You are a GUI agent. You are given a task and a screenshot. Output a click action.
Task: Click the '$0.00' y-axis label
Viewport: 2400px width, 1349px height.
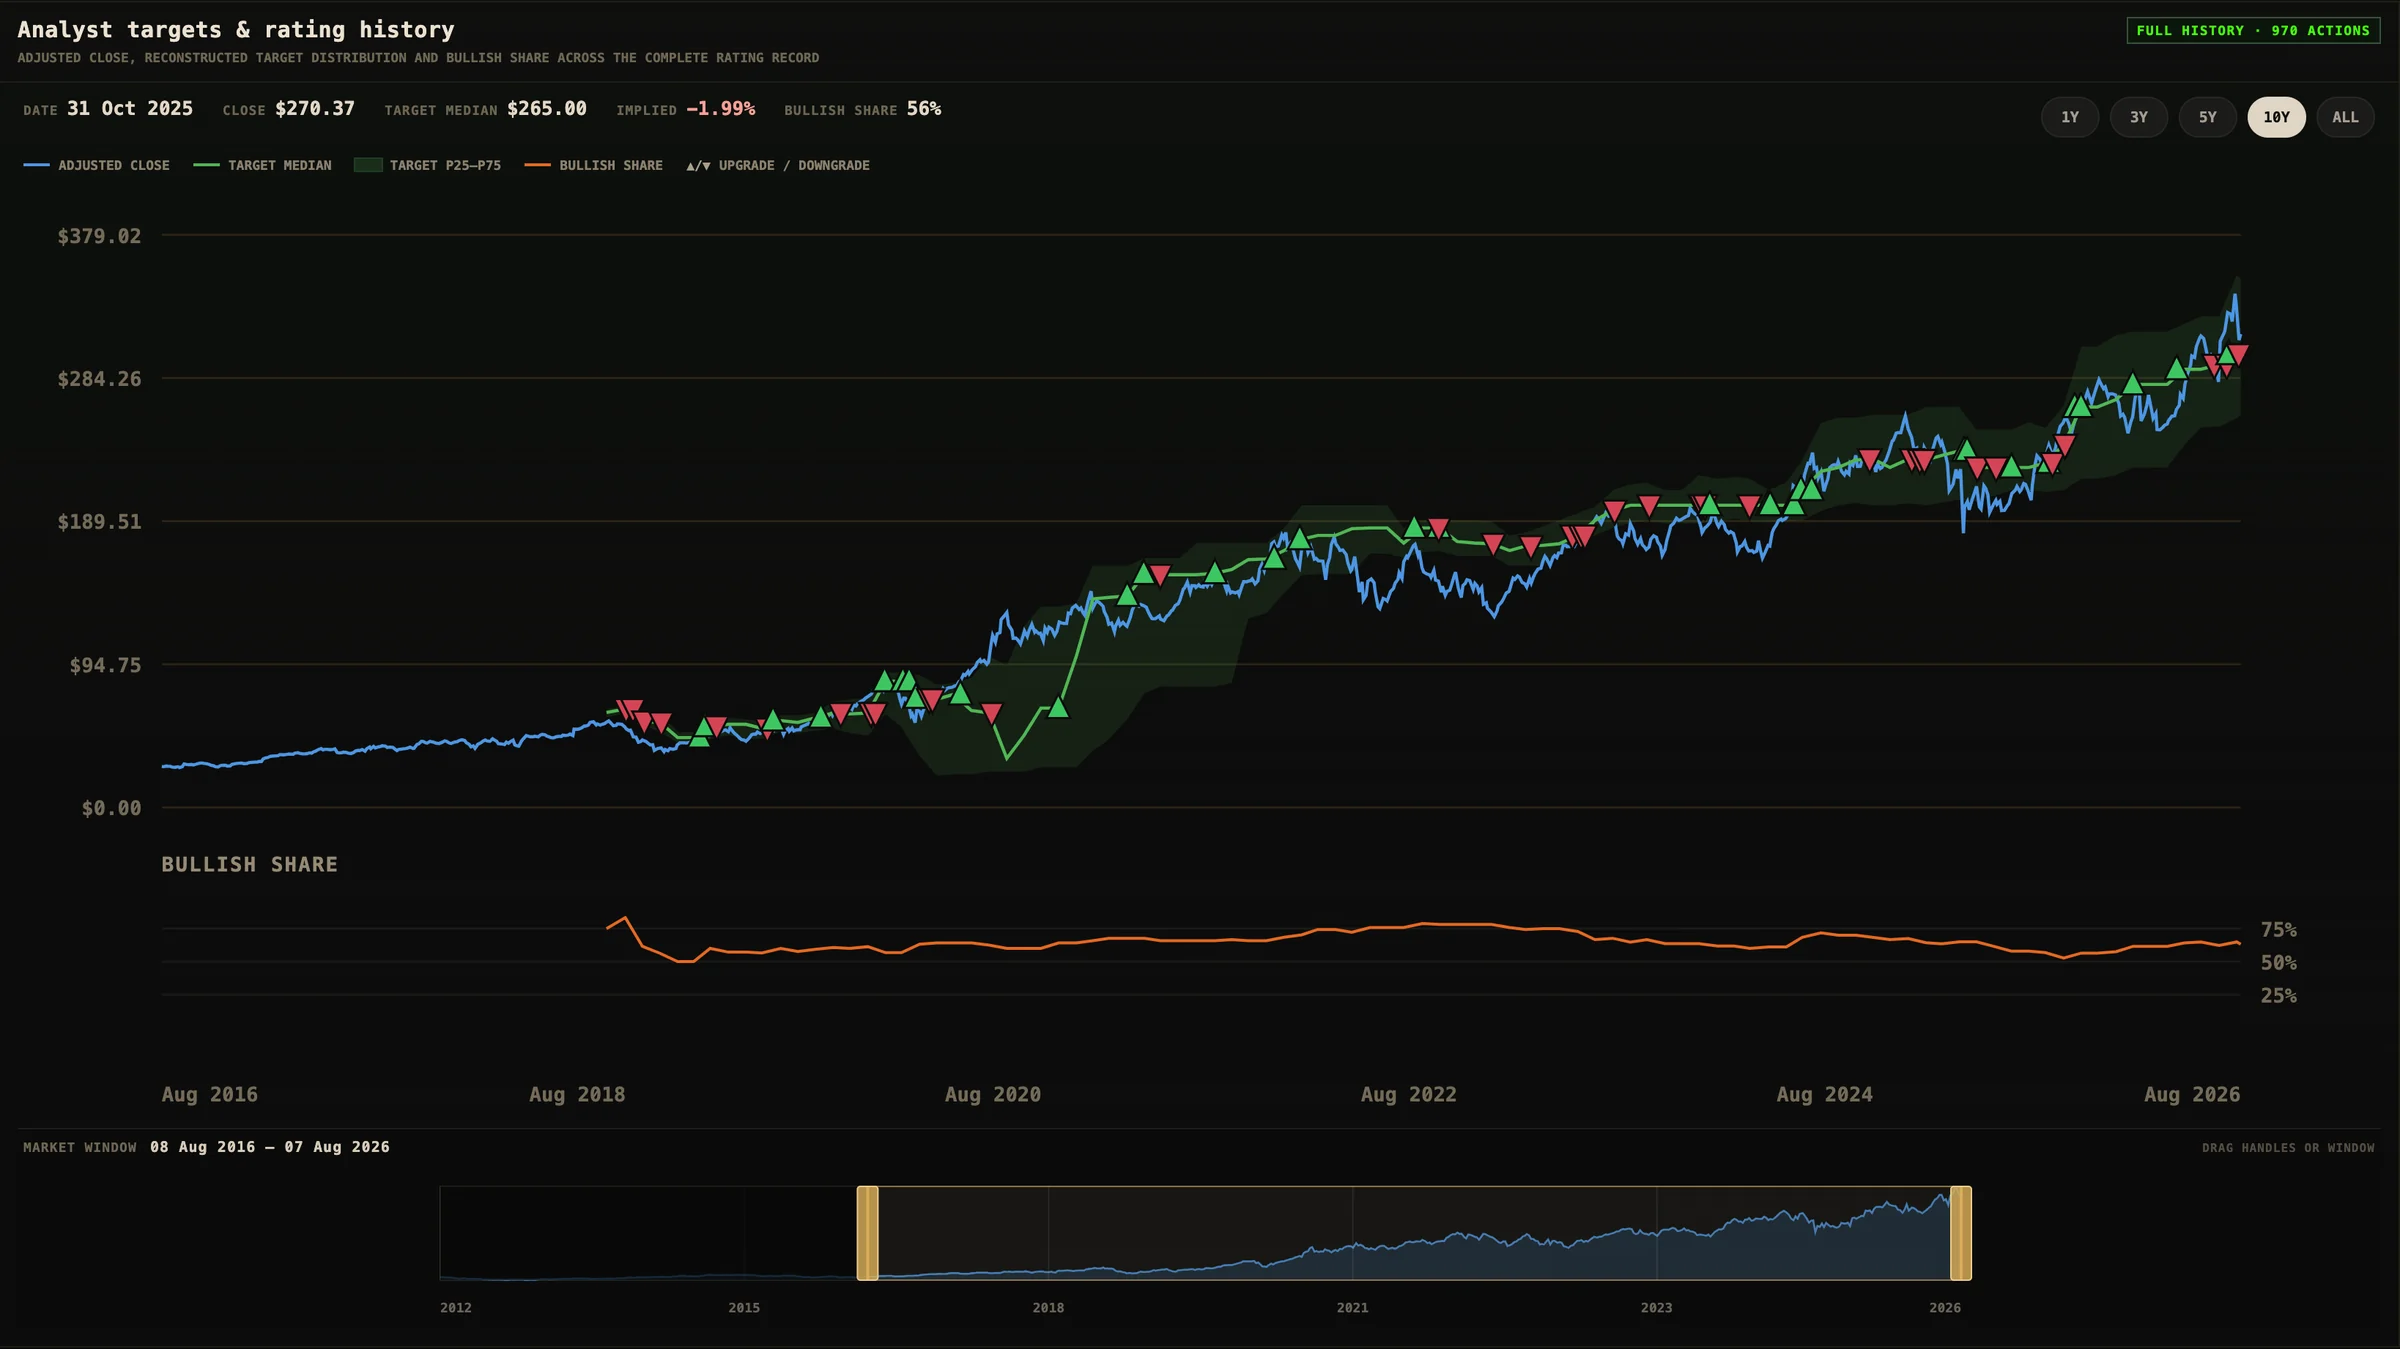pos(111,808)
